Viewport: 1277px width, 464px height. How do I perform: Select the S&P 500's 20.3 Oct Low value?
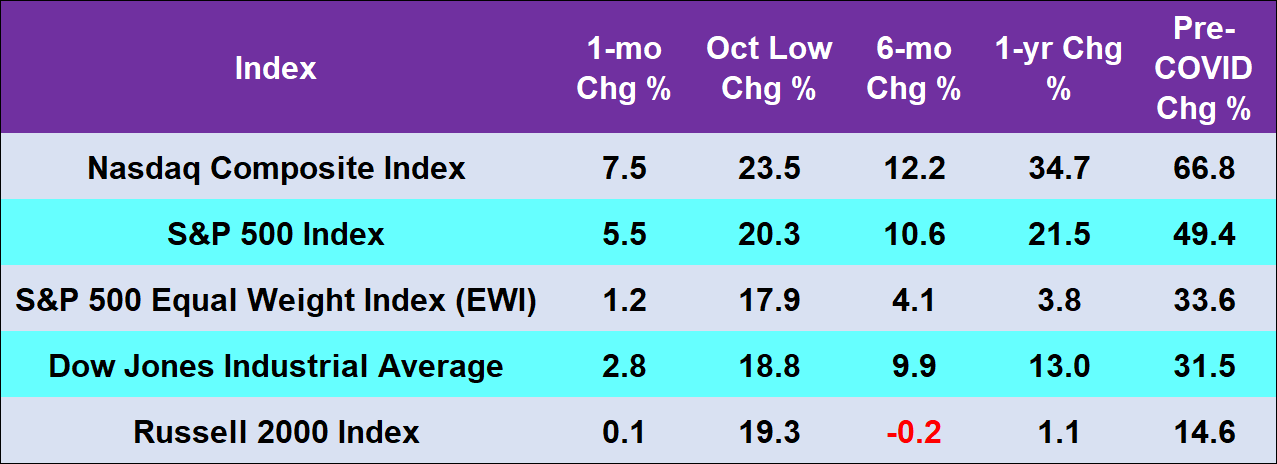pos(768,234)
